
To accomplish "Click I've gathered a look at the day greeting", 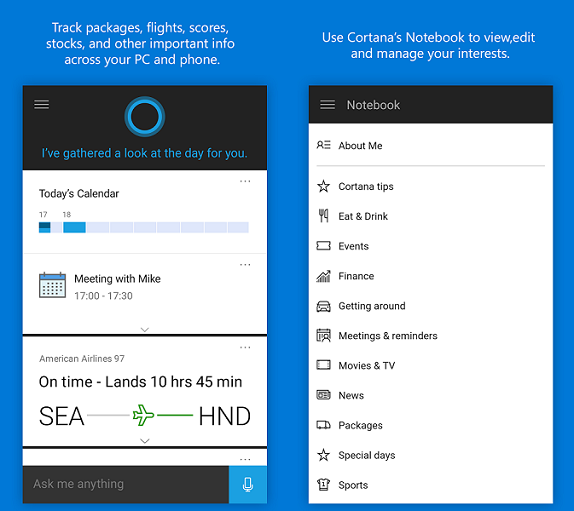I will tap(145, 153).
